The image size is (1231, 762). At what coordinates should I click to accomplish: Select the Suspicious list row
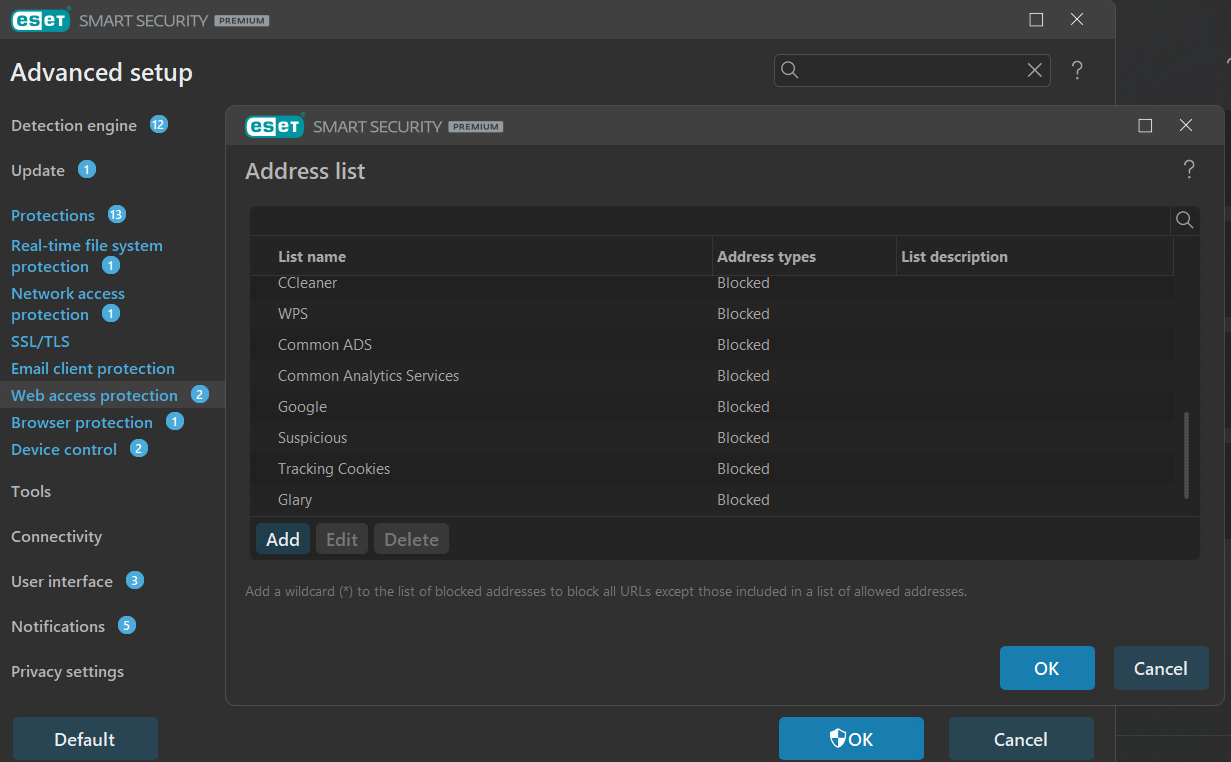712,438
